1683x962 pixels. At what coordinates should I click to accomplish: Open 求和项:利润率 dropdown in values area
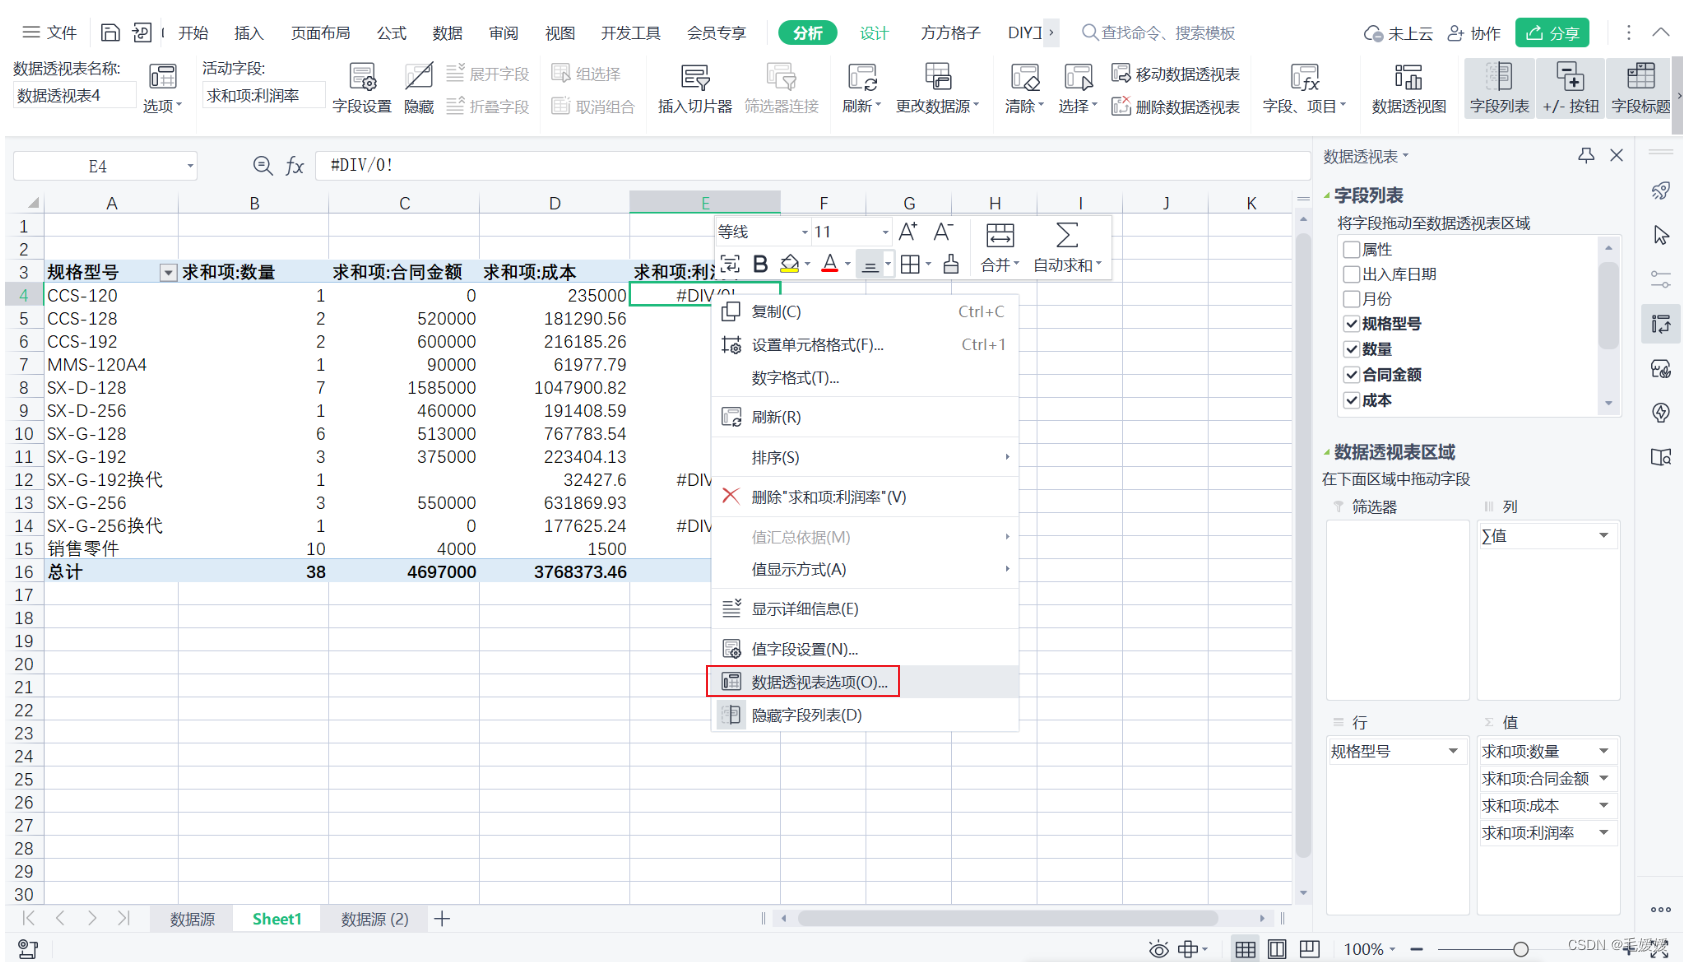(1603, 832)
